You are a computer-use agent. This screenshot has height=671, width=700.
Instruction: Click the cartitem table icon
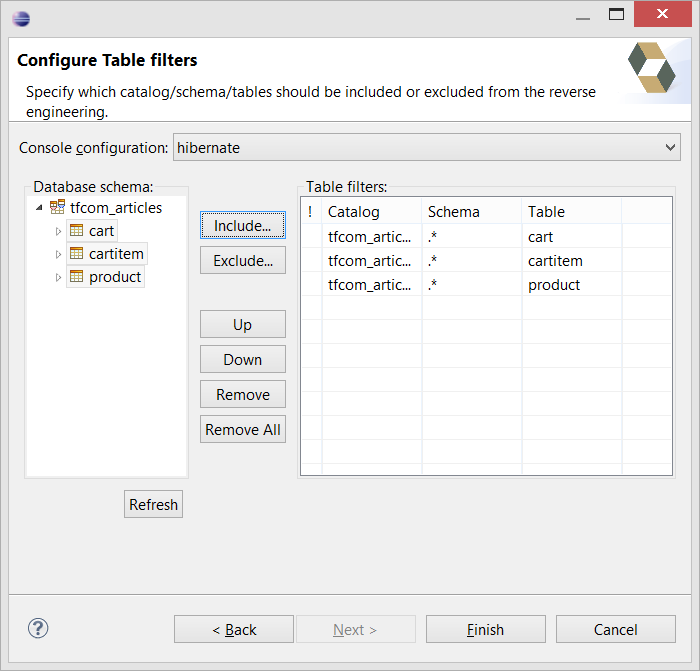(76, 254)
